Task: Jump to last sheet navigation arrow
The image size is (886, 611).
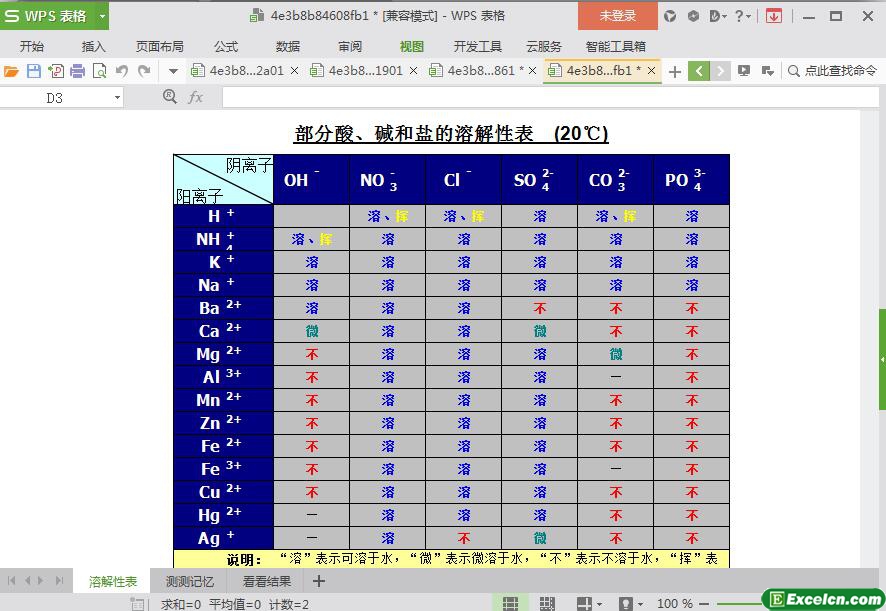Action: tap(59, 580)
